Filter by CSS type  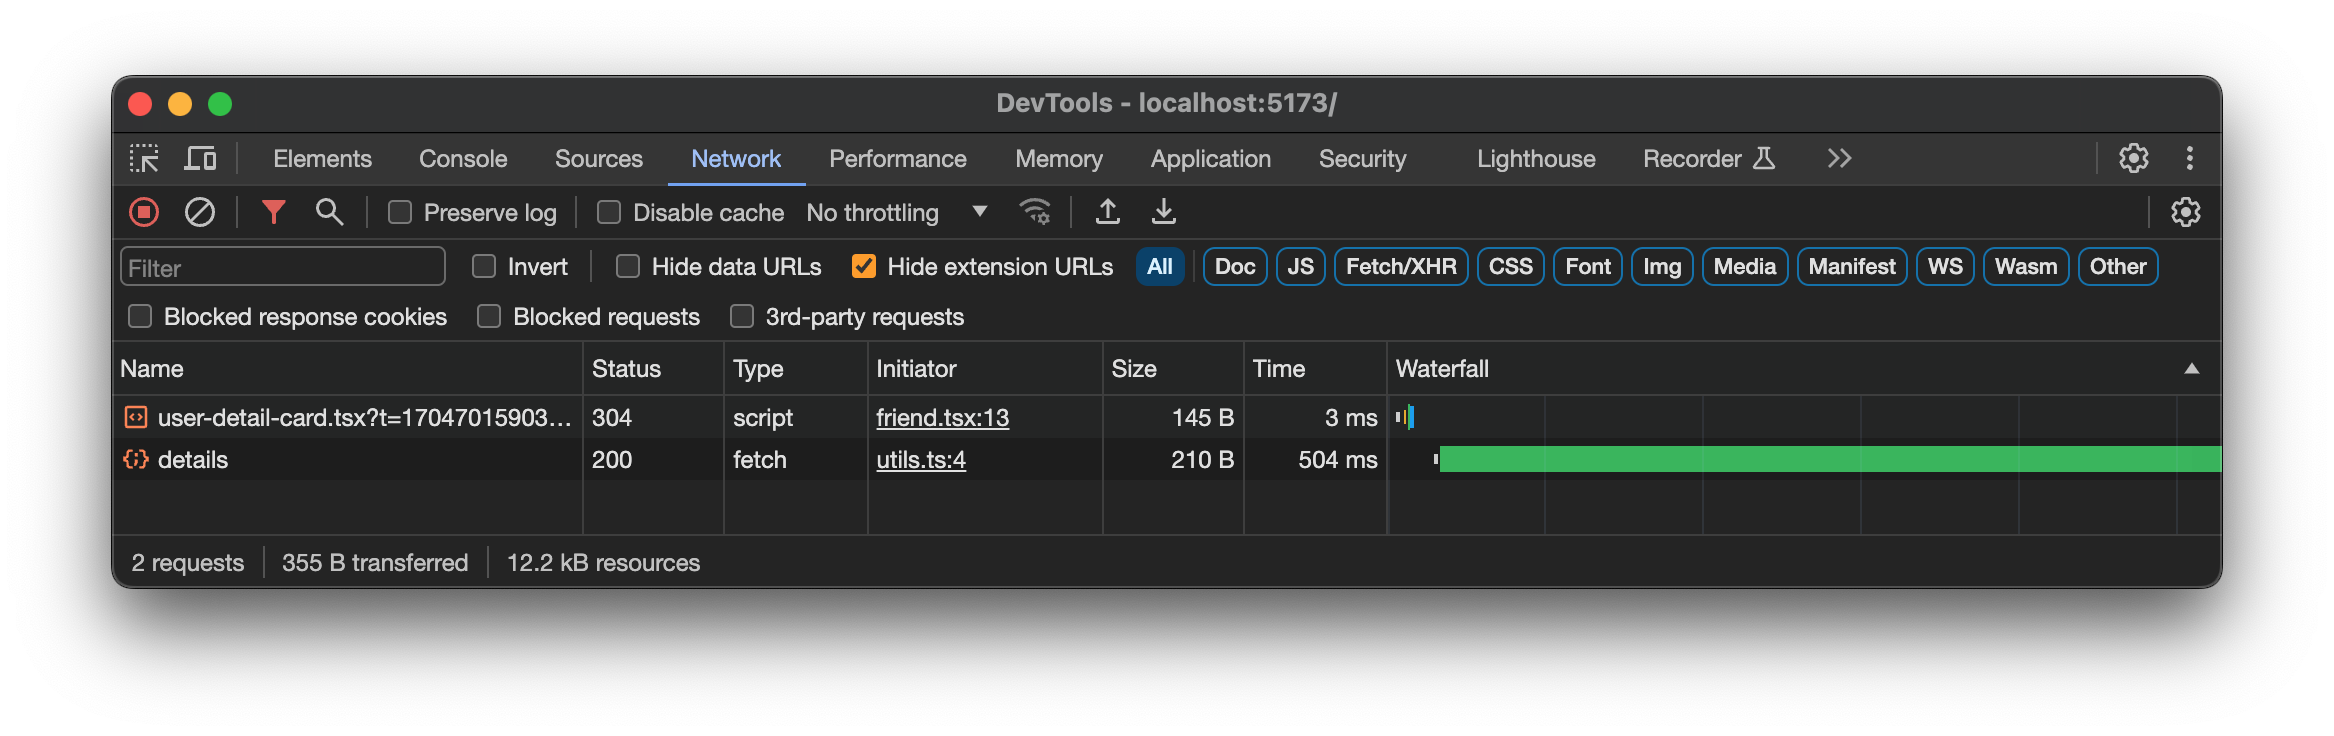point(1510,267)
